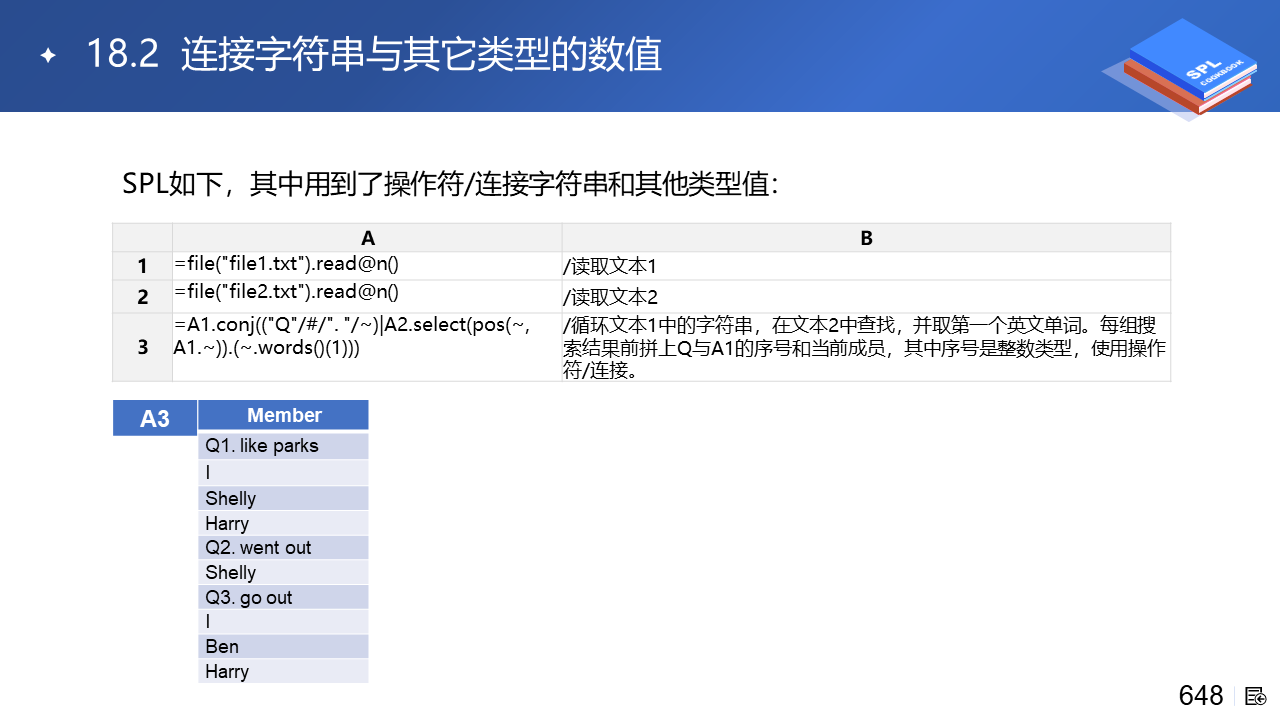Click the comment cell "/读取文本2"
Screen dimensions: 1280x720
point(866,297)
